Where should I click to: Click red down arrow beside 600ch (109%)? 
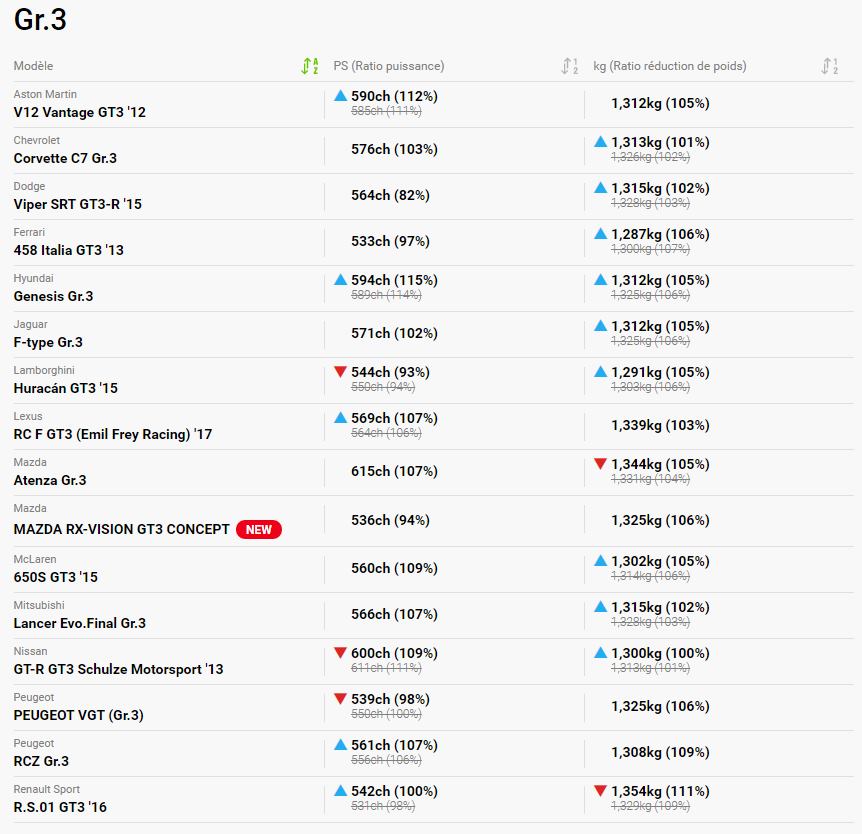[x=341, y=653]
